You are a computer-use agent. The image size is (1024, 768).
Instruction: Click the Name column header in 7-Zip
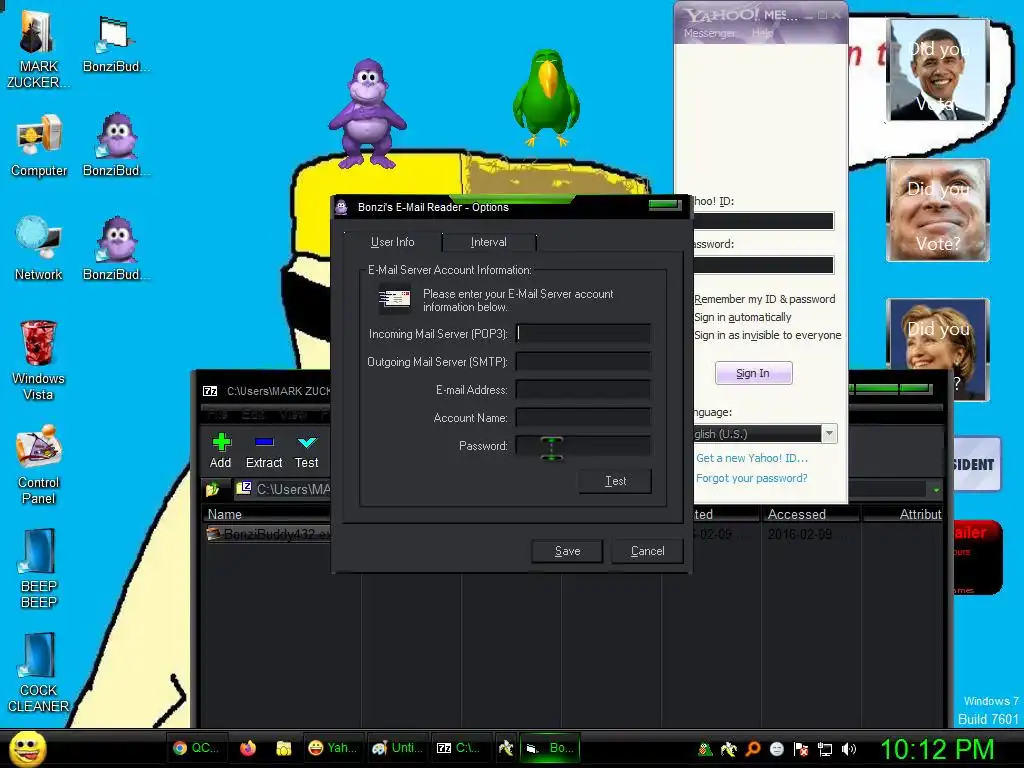click(268, 515)
